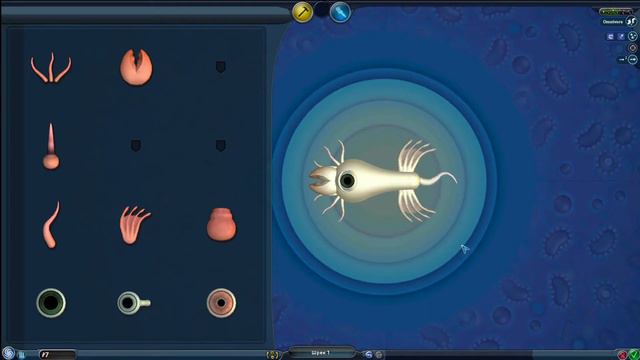Pick the multi-tentacle cilia part
640x360 pixels.
[135, 225]
